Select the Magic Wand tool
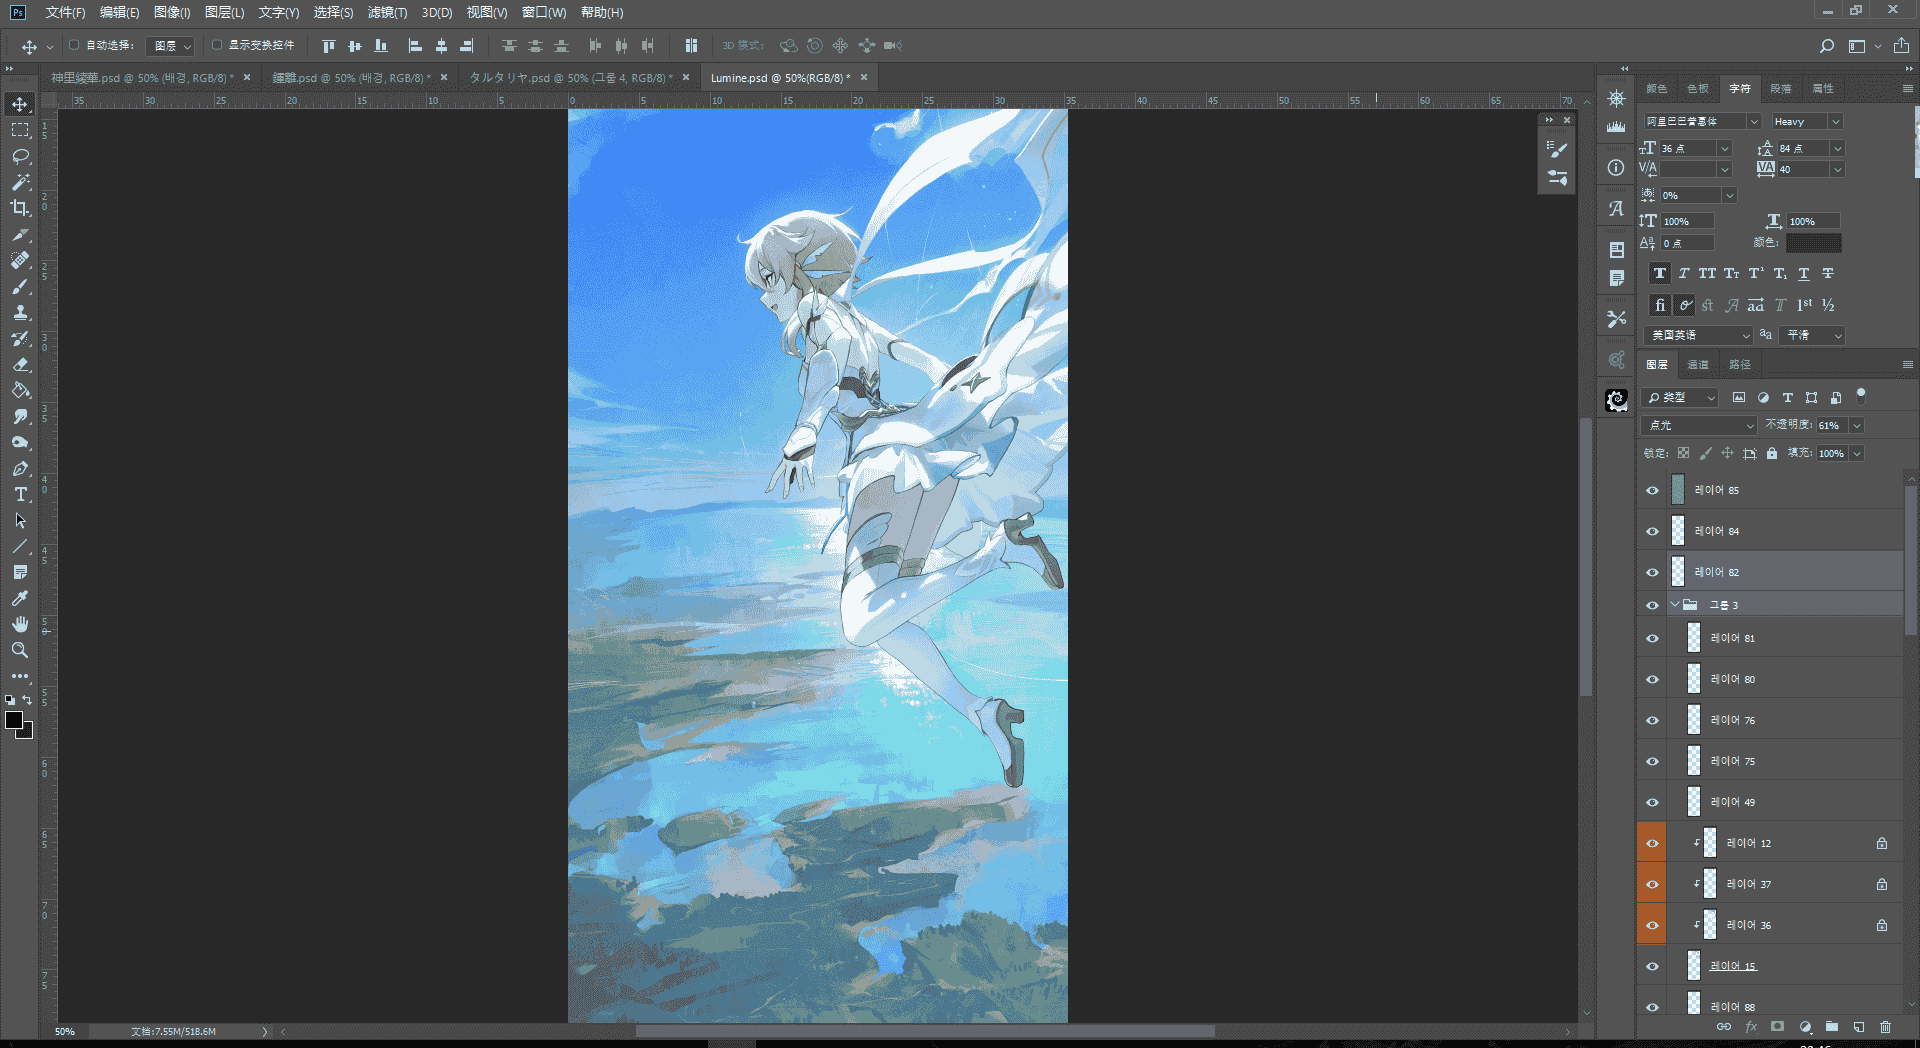The width and height of the screenshot is (1920, 1048). coord(20,182)
